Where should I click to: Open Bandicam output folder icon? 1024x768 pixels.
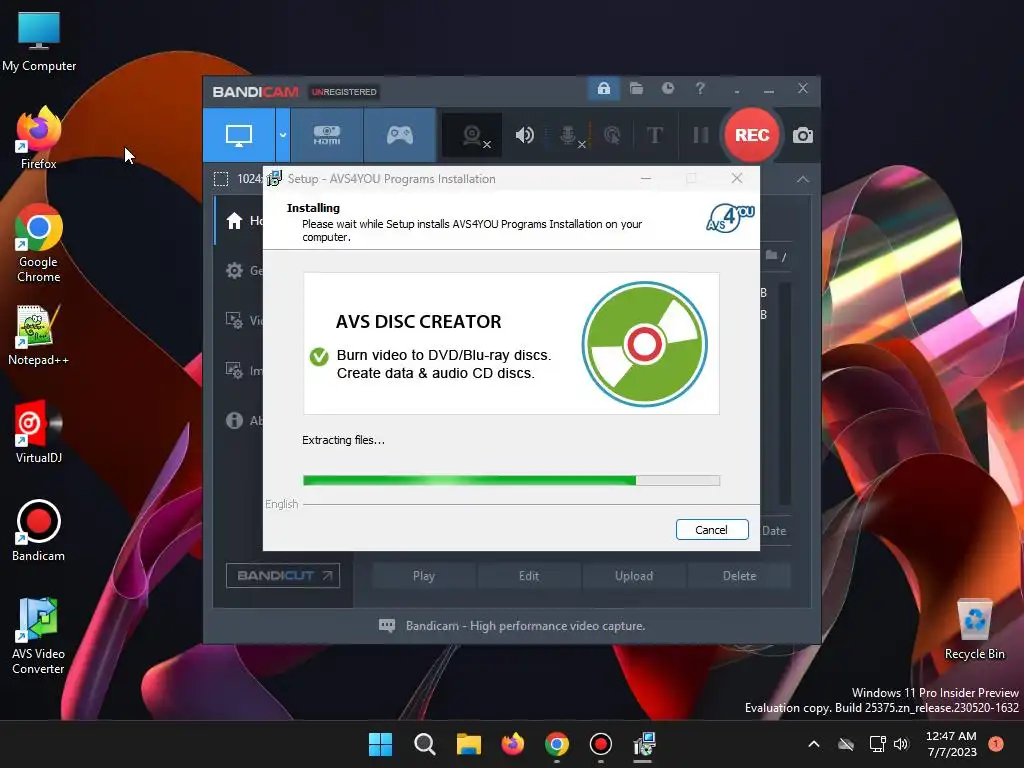click(636, 88)
